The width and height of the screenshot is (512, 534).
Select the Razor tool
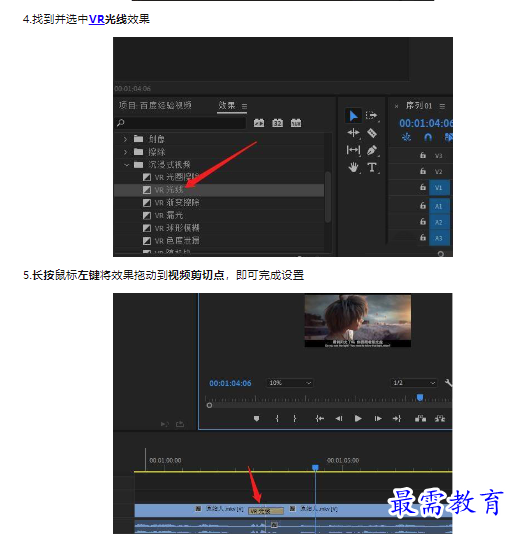[372, 133]
